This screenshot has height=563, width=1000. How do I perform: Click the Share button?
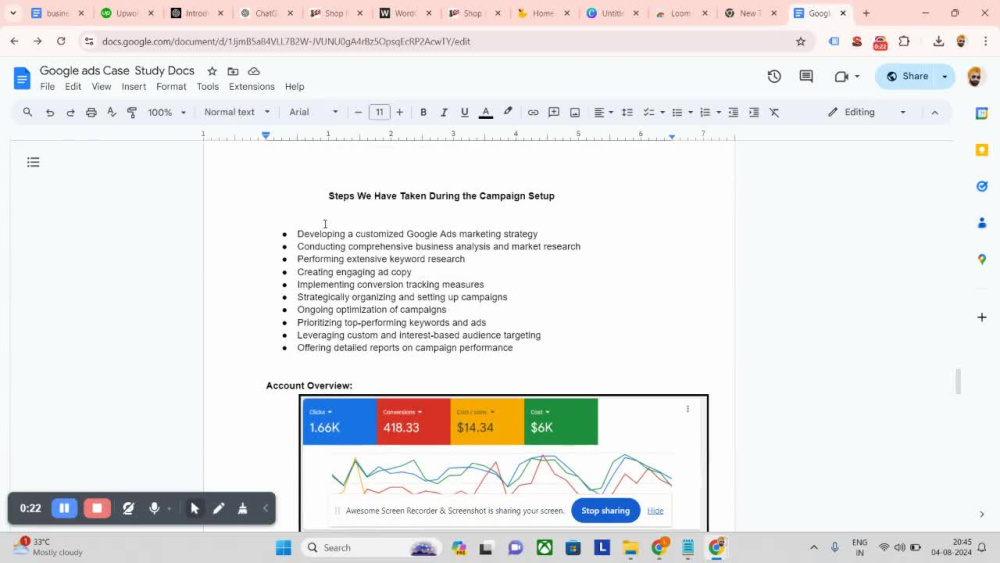click(907, 77)
